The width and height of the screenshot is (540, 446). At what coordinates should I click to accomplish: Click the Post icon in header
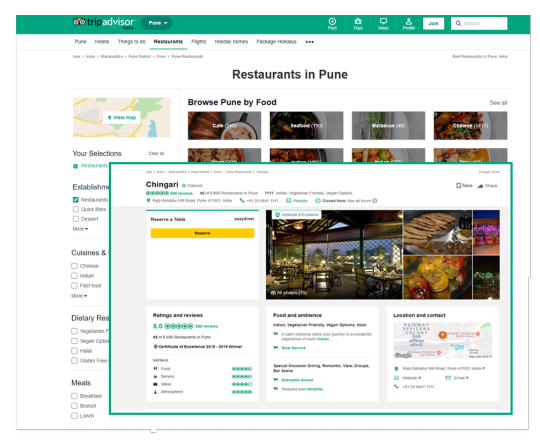click(x=332, y=21)
